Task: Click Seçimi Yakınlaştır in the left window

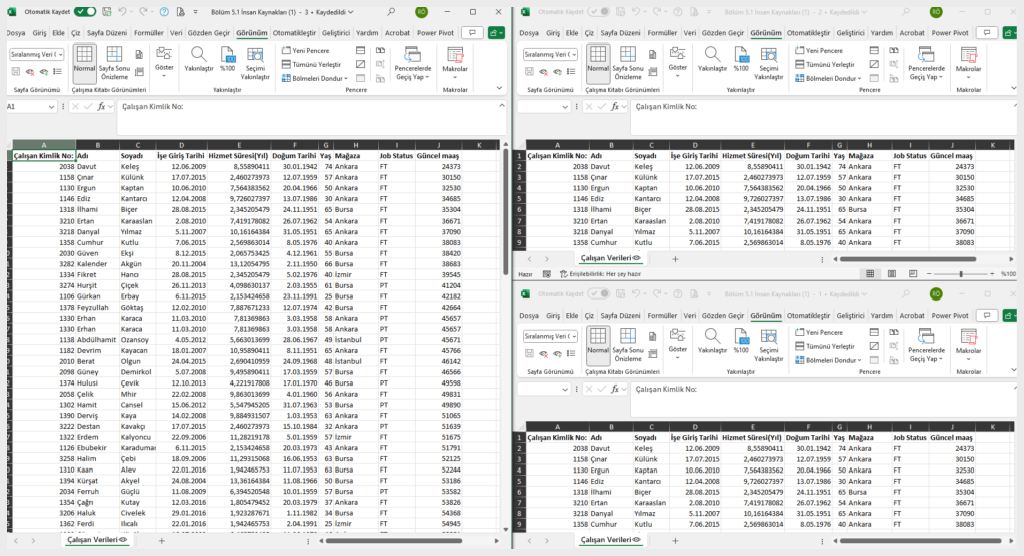Action: click(x=255, y=63)
